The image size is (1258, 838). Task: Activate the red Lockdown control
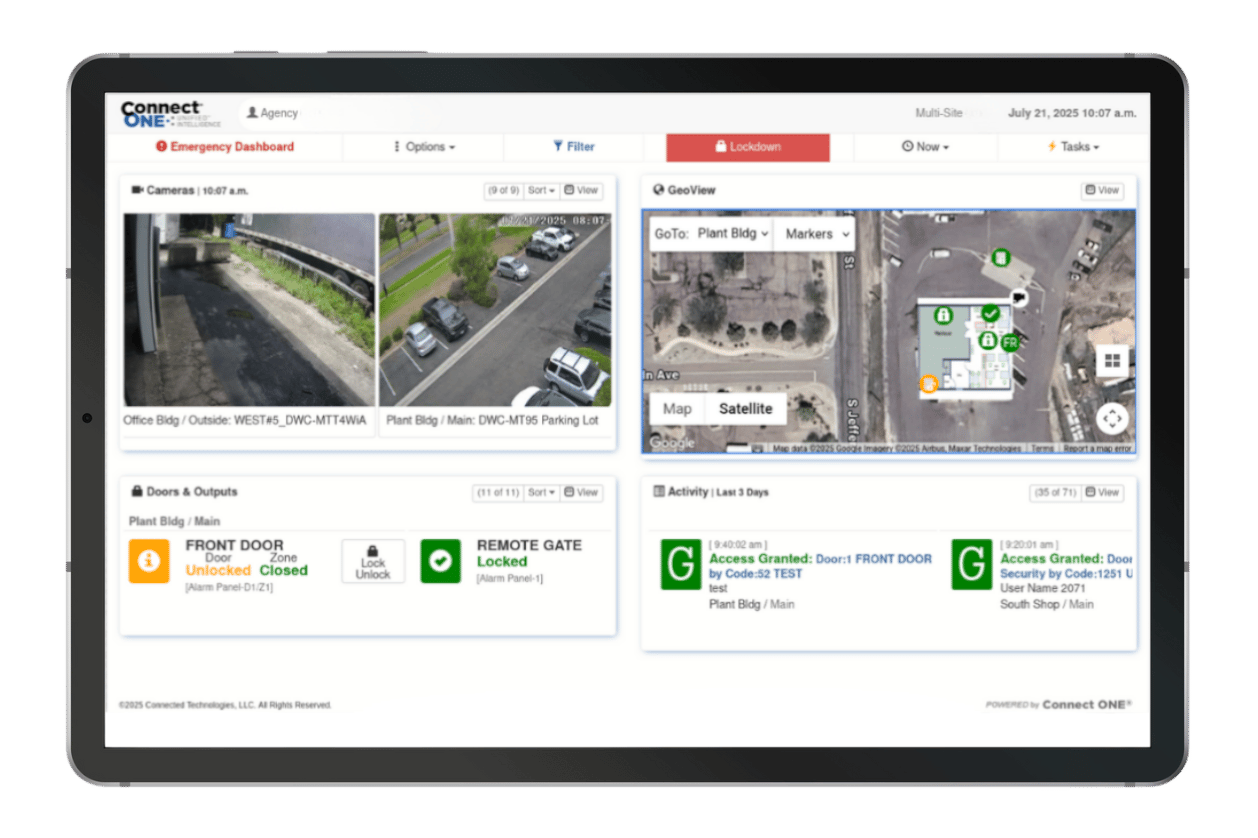[748, 147]
